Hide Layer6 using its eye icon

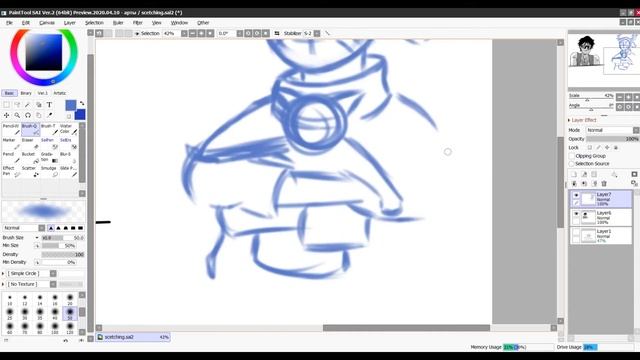point(576,214)
